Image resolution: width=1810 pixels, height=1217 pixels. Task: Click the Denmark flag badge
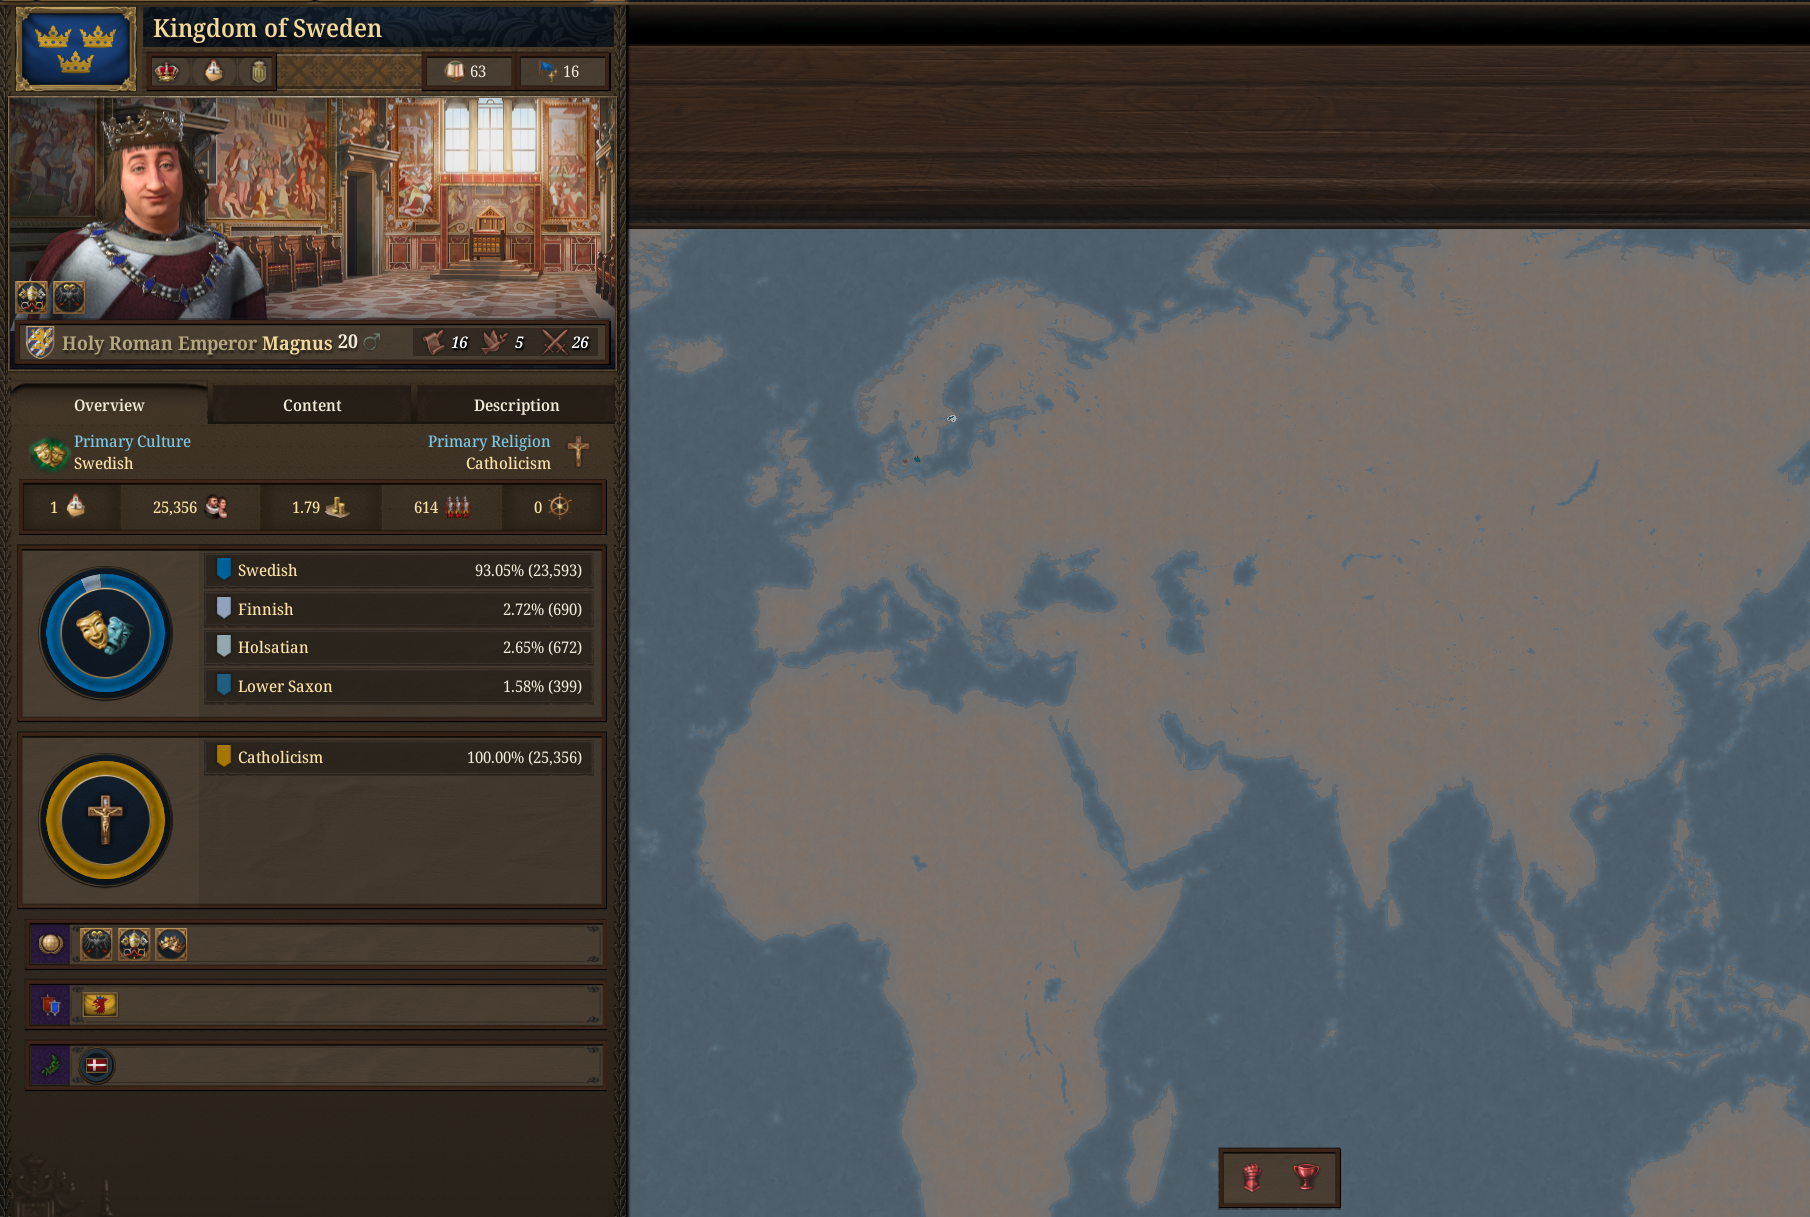click(97, 1065)
